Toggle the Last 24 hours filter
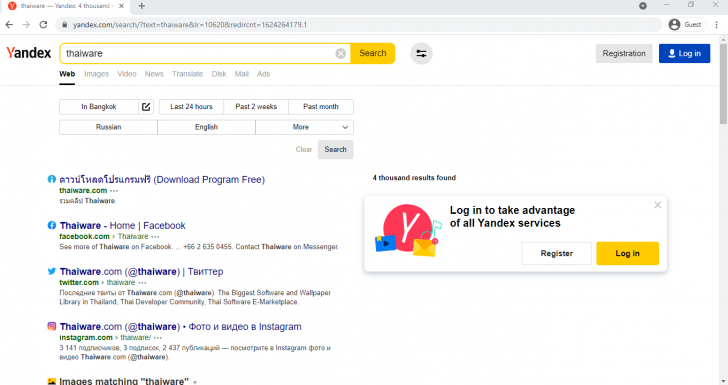 click(x=191, y=107)
